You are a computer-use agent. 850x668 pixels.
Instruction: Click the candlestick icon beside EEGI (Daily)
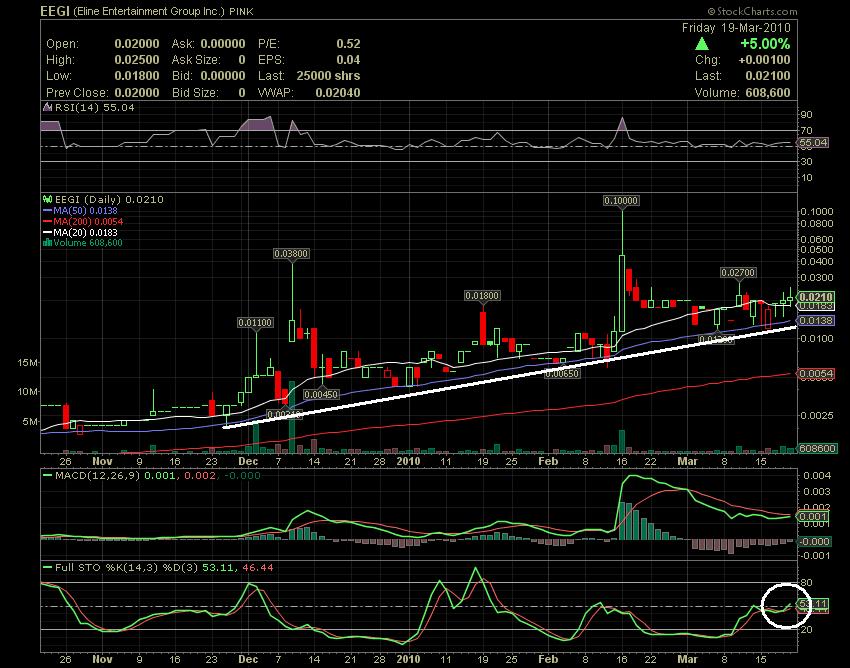[47, 200]
